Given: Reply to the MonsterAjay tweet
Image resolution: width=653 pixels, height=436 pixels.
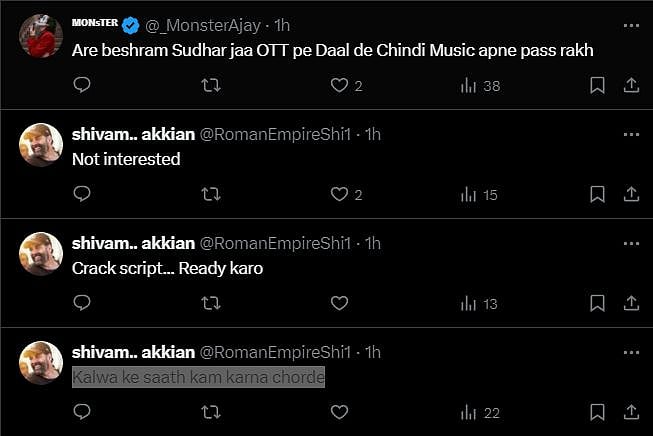Looking at the screenshot, I should point(82,86).
